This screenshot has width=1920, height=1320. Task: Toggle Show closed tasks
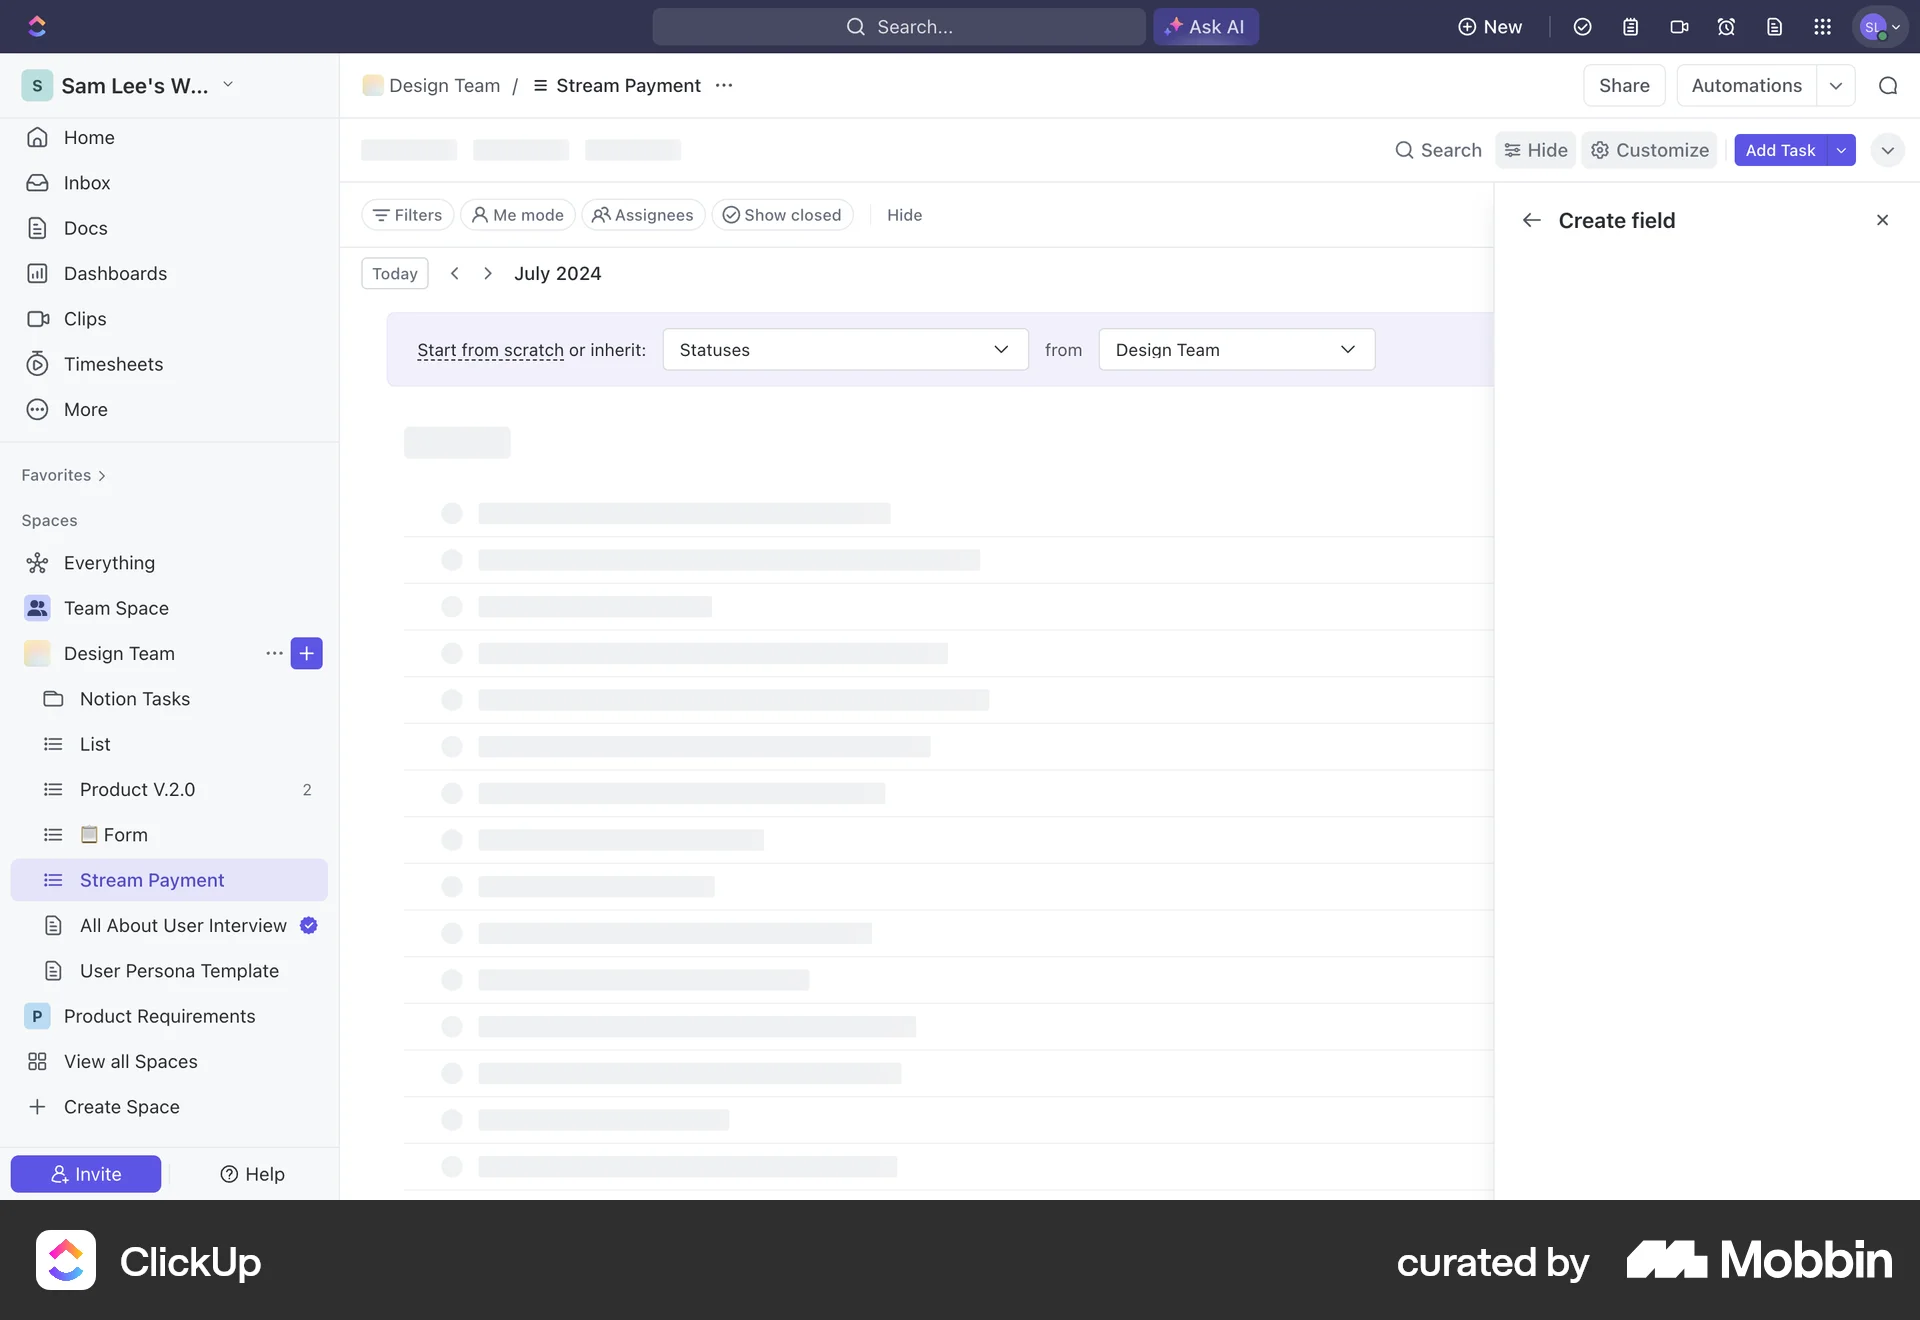tap(782, 215)
